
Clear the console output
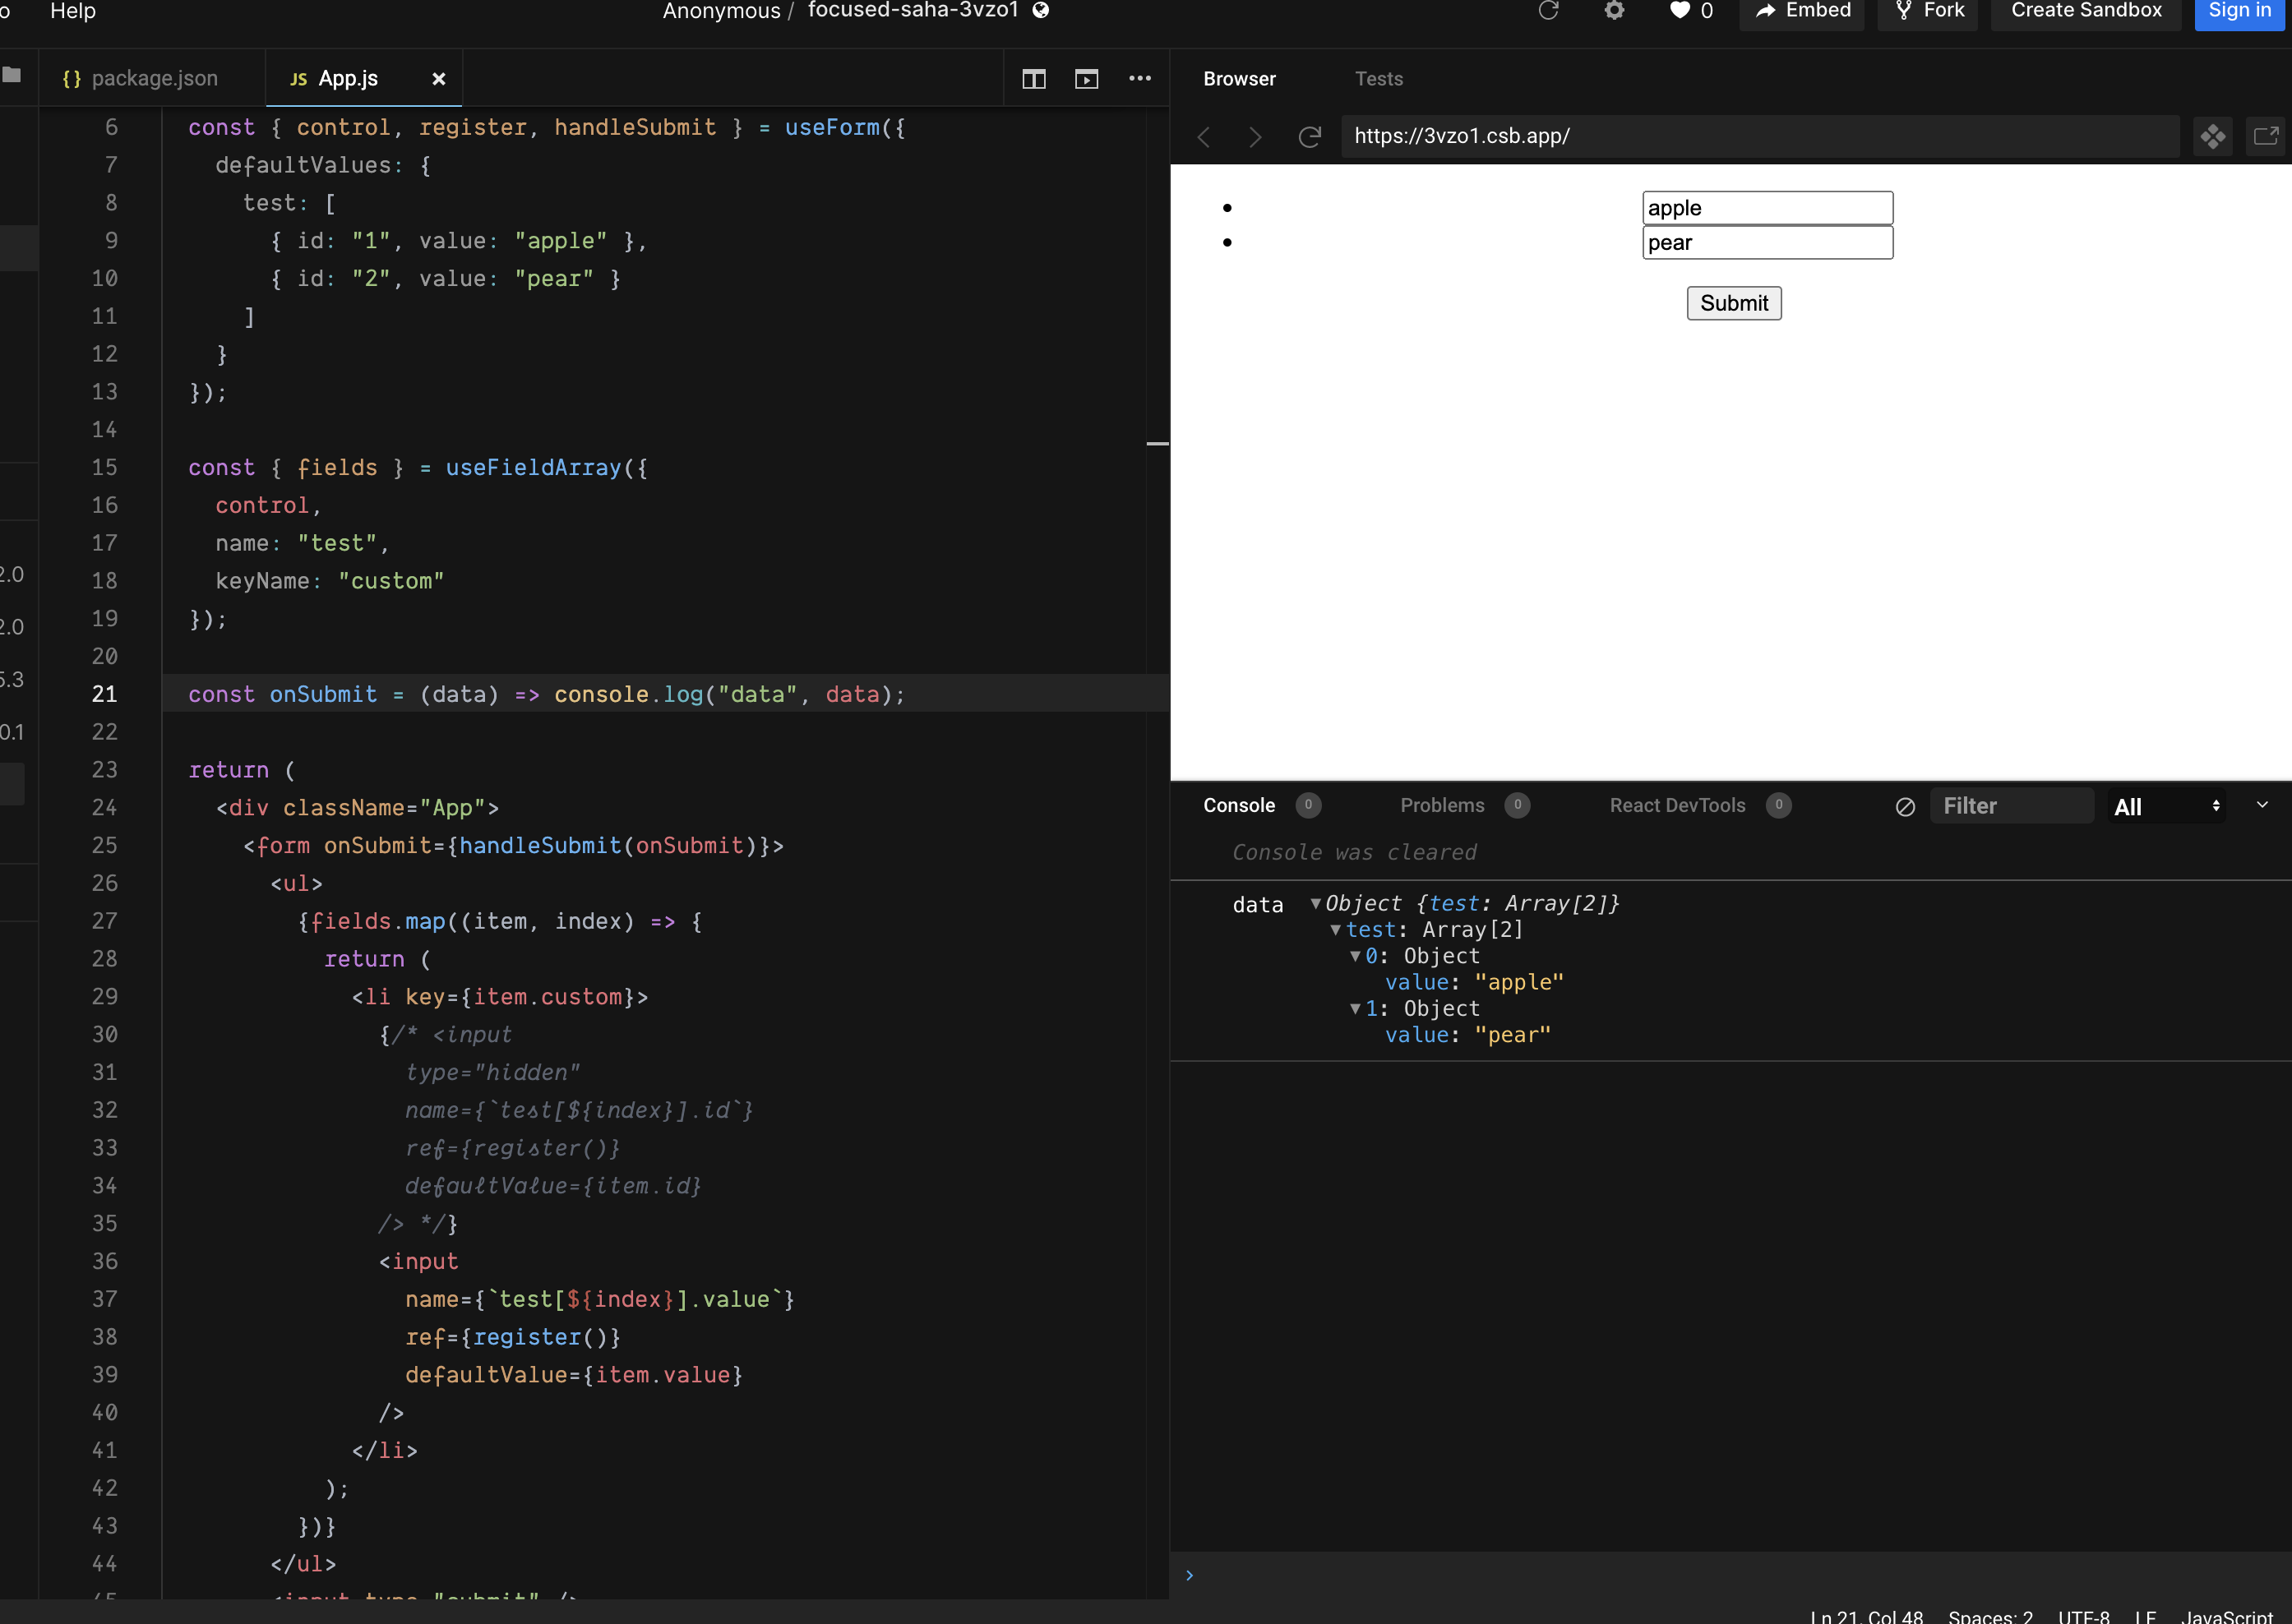click(1904, 806)
